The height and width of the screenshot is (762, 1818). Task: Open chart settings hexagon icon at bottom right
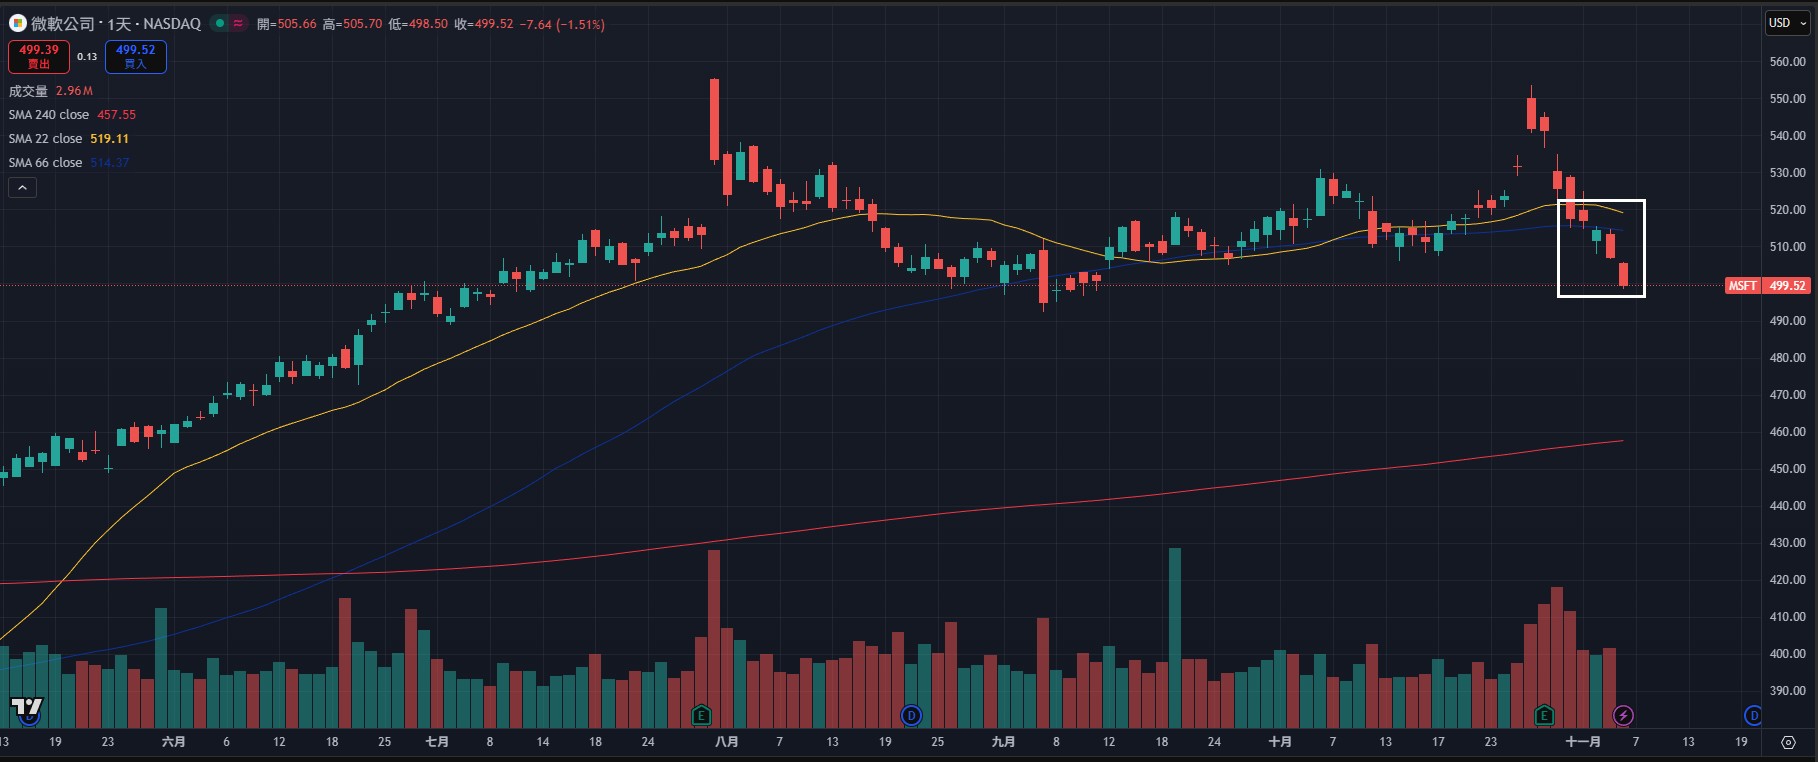click(1788, 742)
